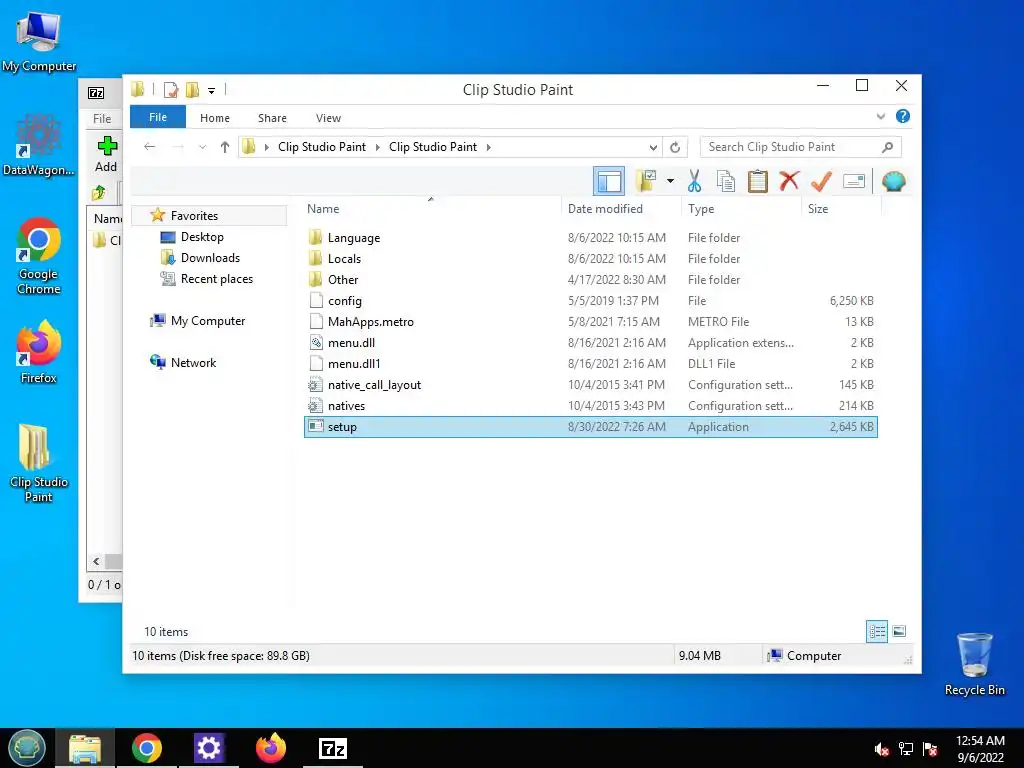Screen dimensions: 1024x768
Task: Open Chrome from the taskbar
Action: [147, 748]
